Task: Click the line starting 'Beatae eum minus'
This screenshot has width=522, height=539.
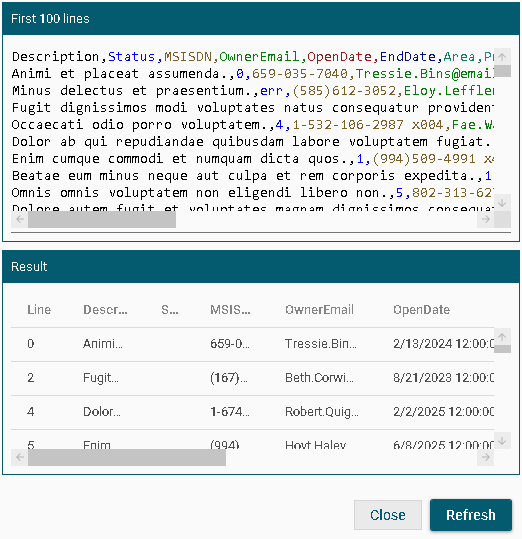Action: click(x=253, y=176)
